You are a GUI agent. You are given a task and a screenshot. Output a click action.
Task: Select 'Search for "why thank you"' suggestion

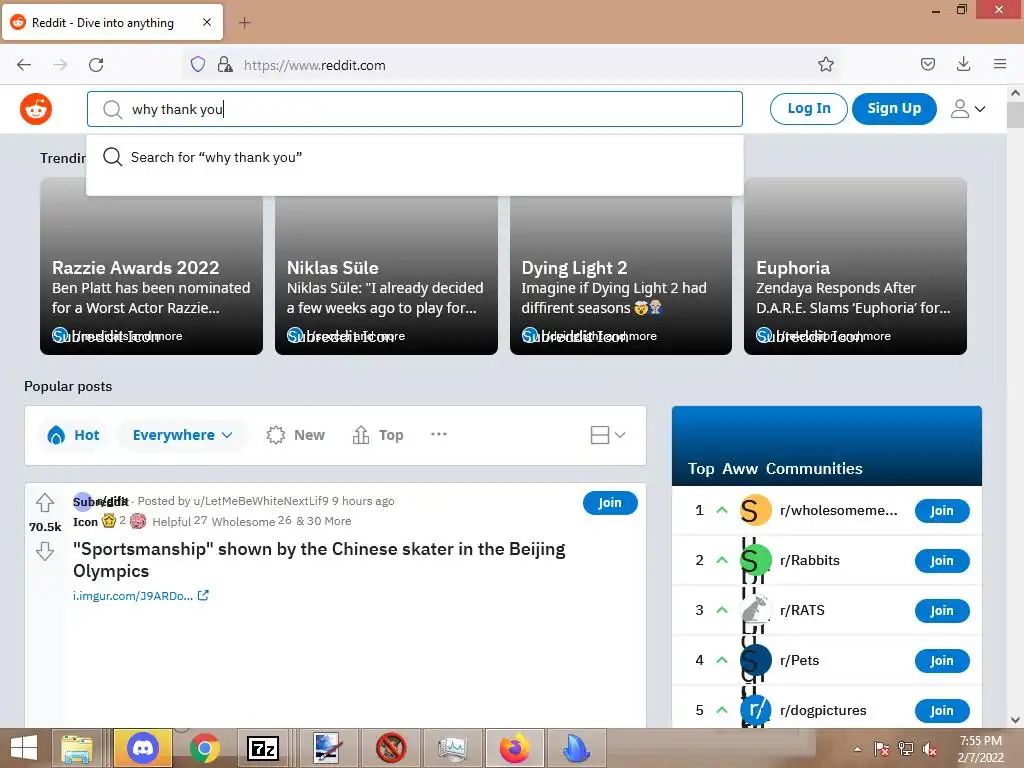415,157
